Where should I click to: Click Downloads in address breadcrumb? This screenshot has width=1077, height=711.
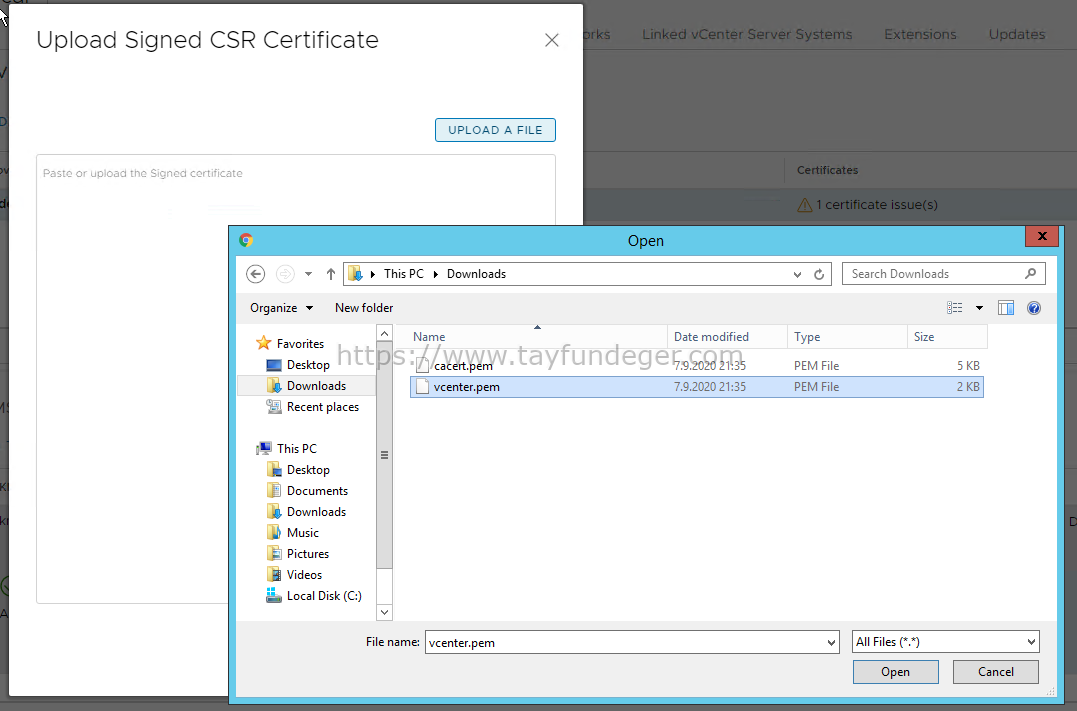point(477,274)
